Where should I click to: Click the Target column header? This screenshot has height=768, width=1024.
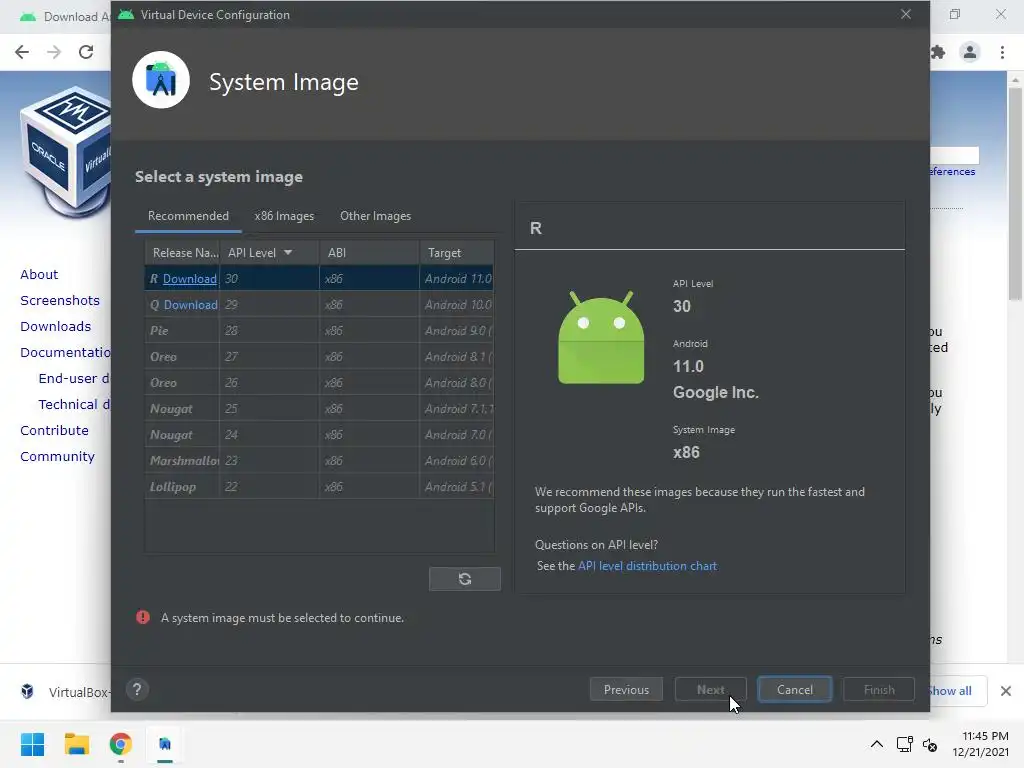click(456, 253)
